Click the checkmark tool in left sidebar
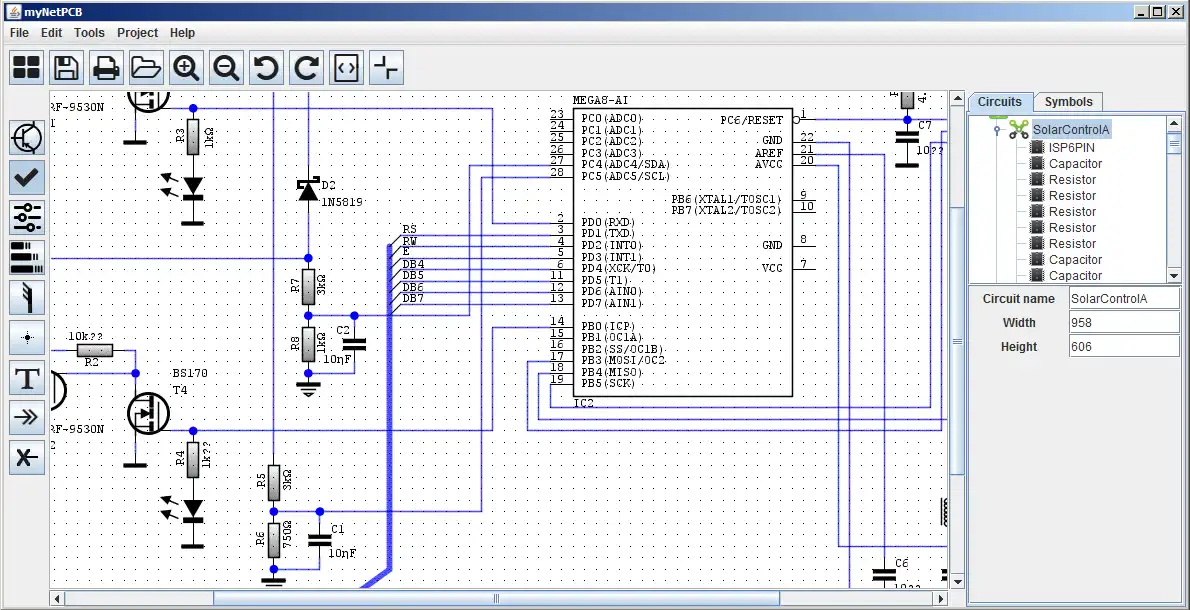The image size is (1190, 610). [27, 178]
